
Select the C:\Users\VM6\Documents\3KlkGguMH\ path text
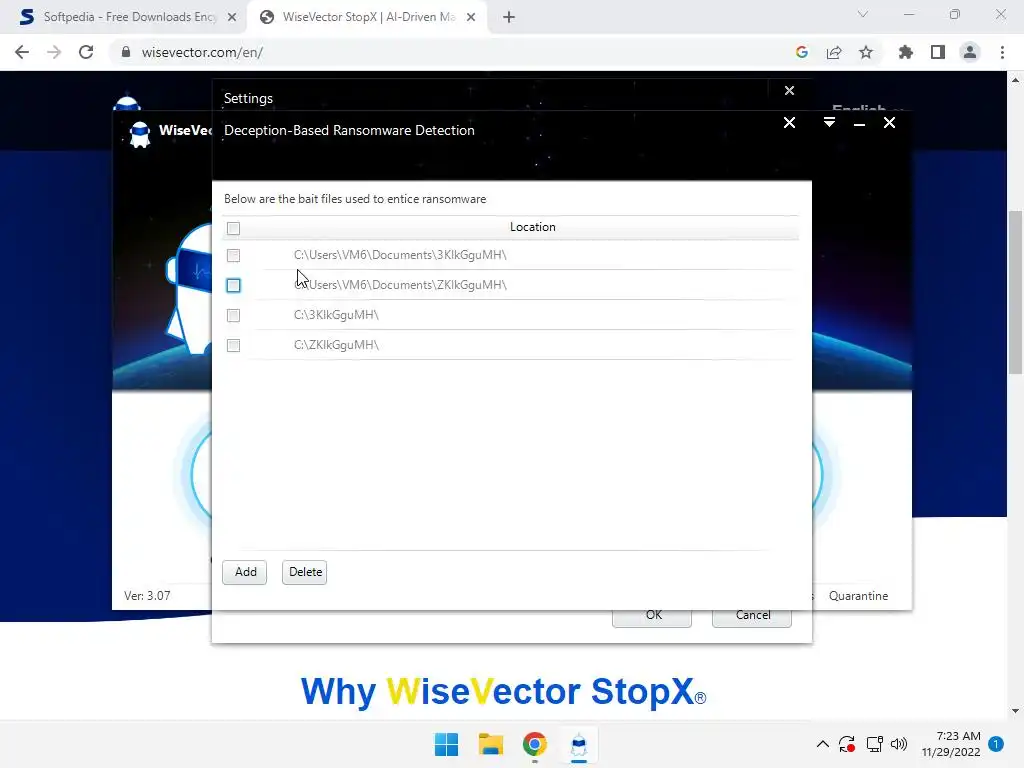(x=400, y=255)
